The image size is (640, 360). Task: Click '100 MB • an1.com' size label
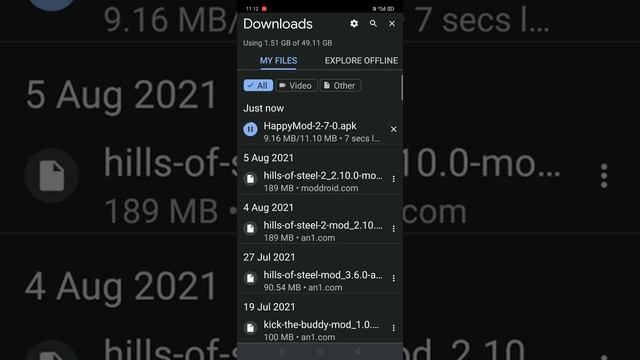tap(299, 337)
